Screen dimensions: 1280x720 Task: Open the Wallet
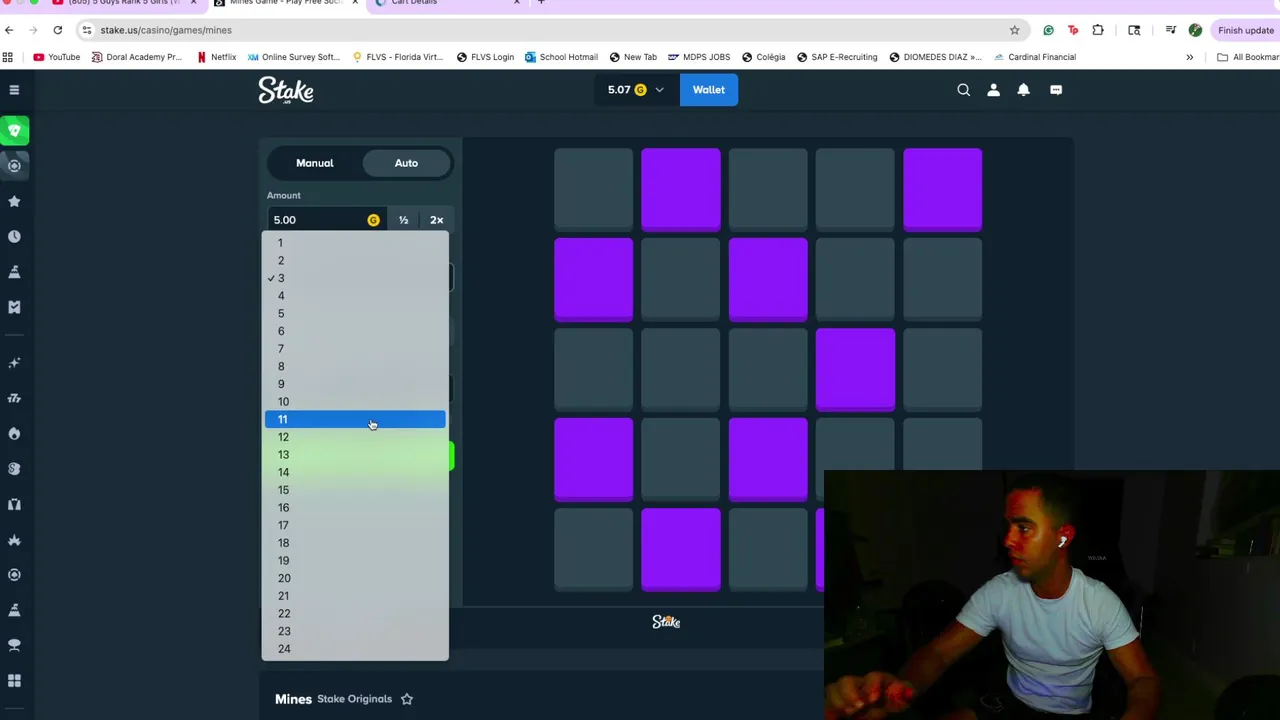709,90
